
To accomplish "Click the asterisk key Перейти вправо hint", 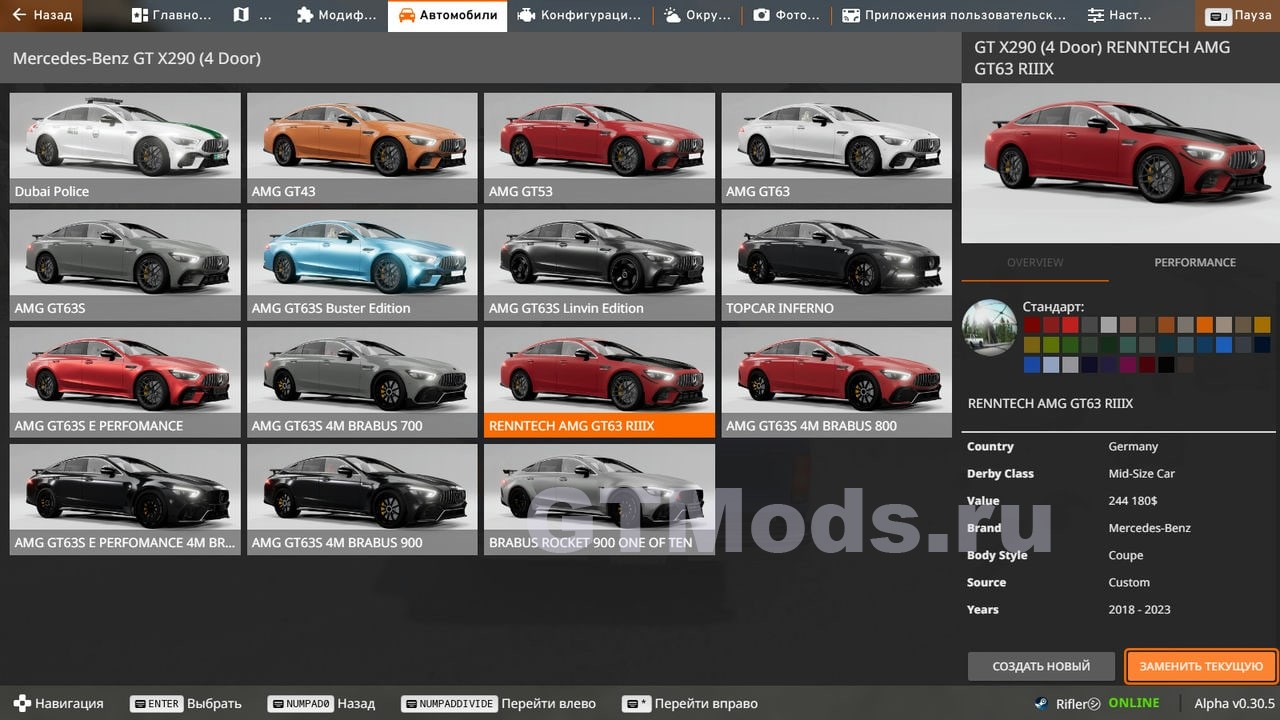I will point(690,703).
